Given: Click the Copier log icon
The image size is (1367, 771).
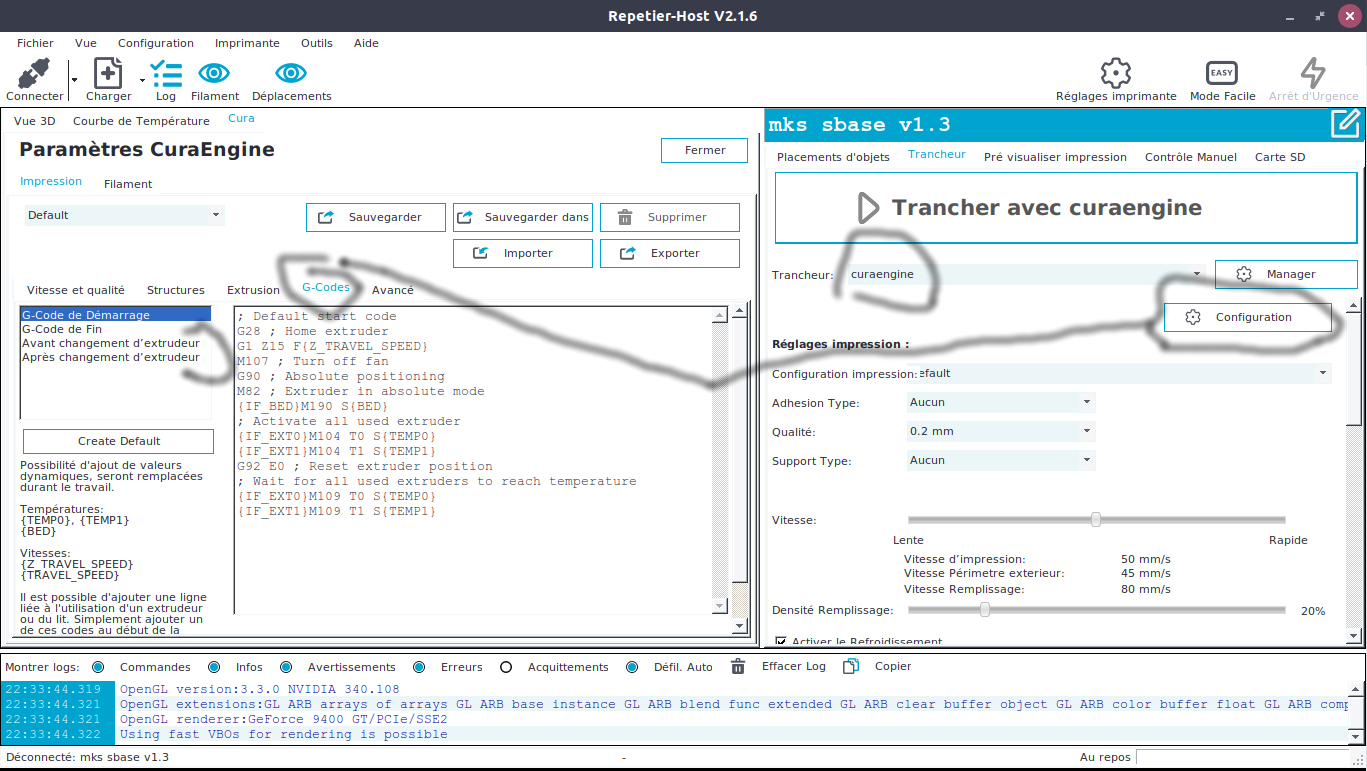Looking at the screenshot, I should pos(851,666).
